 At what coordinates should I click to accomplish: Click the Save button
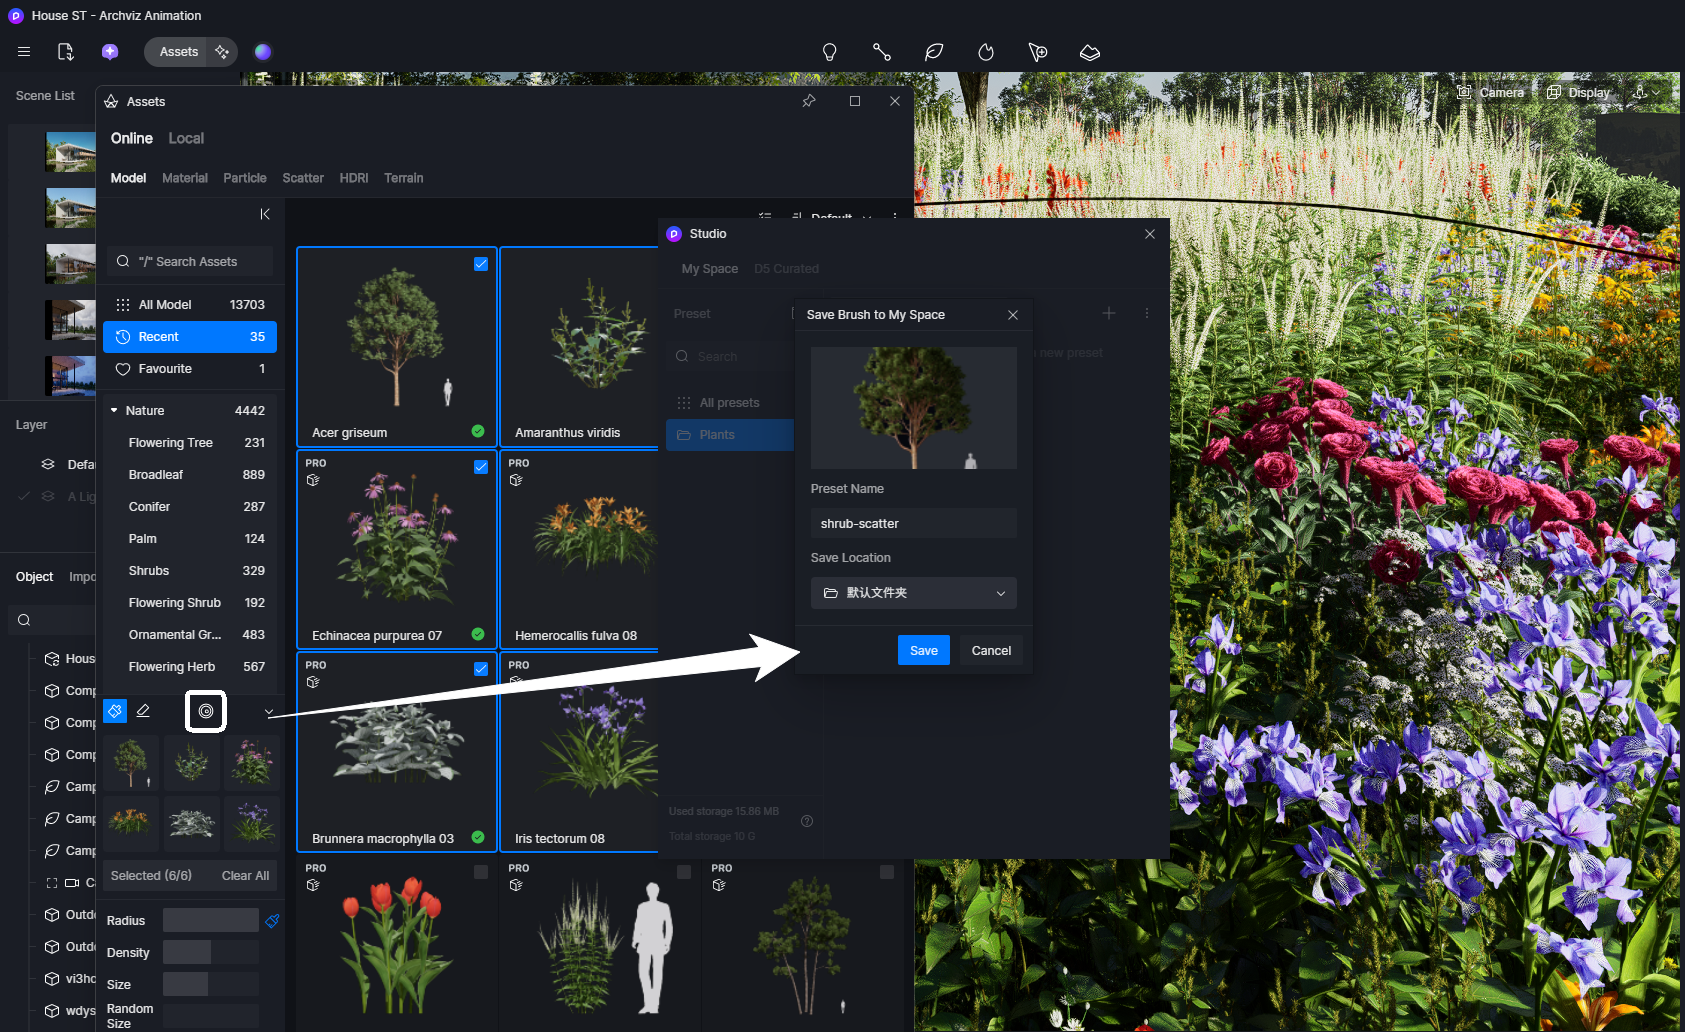(924, 650)
